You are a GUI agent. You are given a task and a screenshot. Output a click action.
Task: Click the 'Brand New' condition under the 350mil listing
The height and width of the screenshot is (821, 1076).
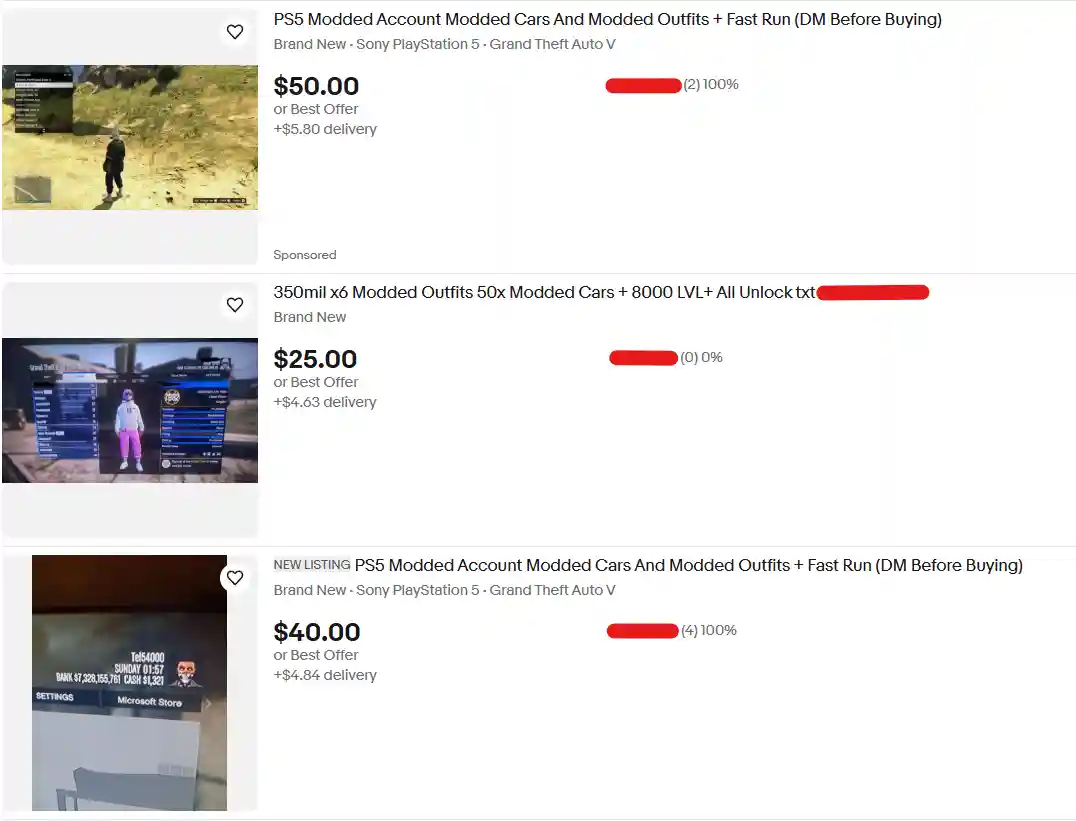309,317
